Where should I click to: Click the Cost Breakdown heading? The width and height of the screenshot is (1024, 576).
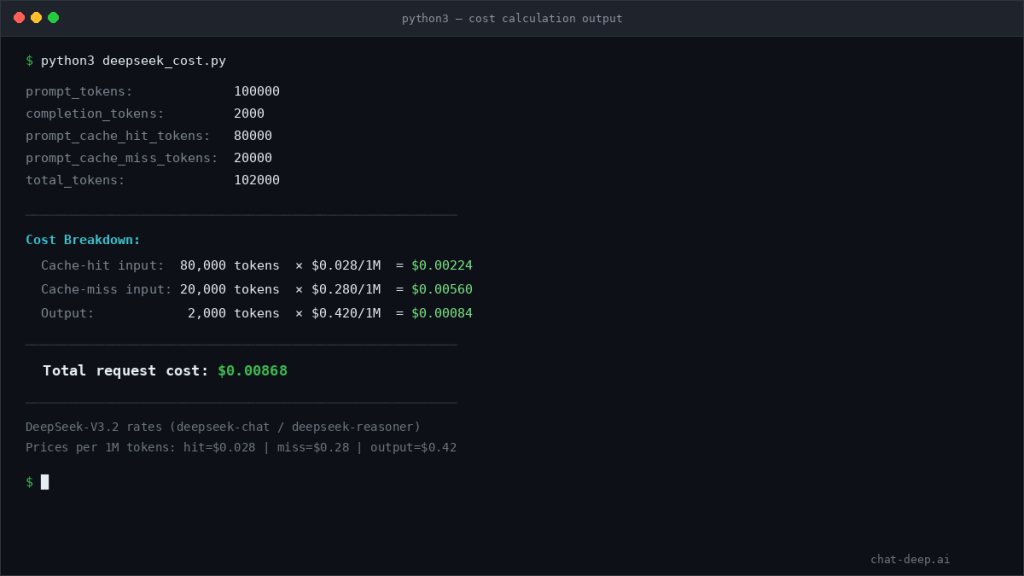82,240
